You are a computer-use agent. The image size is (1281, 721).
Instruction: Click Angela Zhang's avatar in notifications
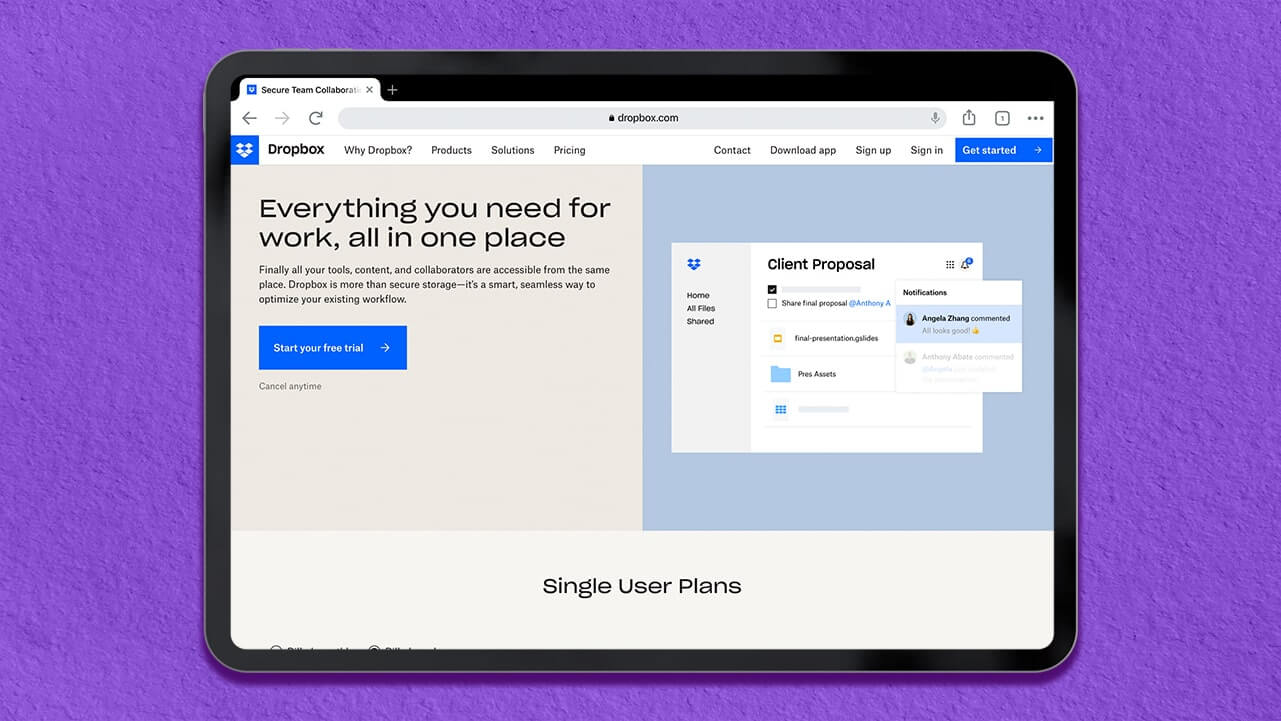click(x=910, y=319)
